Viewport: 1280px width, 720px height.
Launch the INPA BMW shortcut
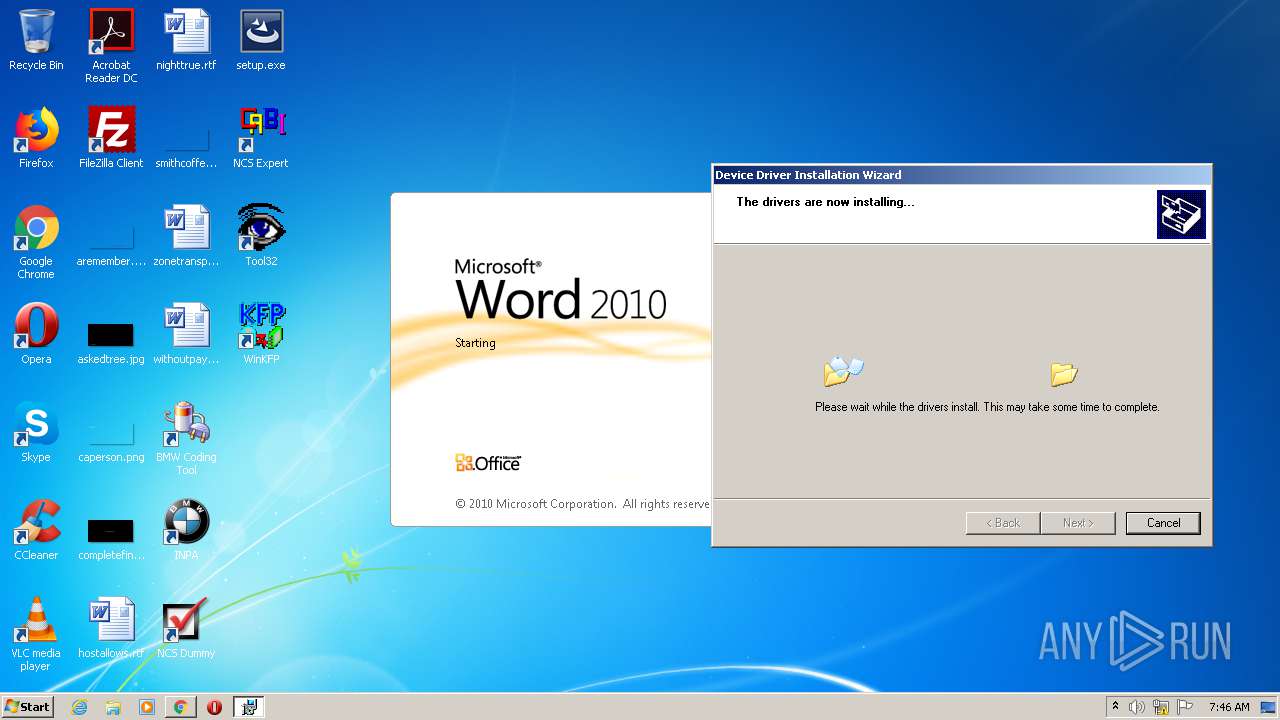pyautogui.click(x=186, y=530)
